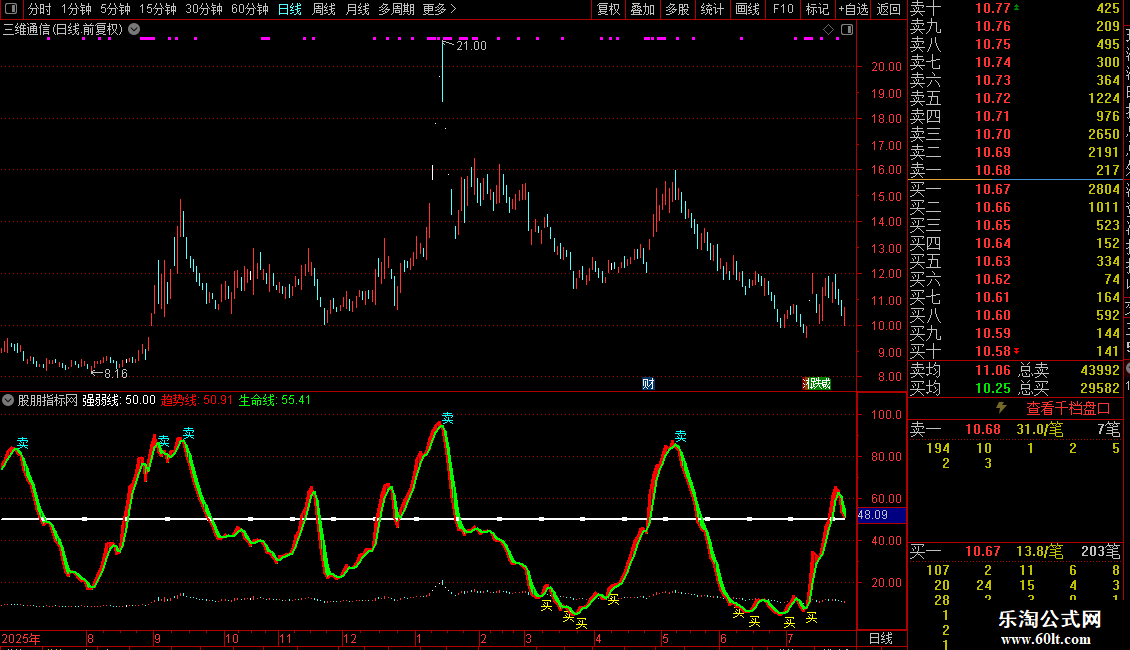The width and height of the screenshot is (1130, 650).
Task: Click buy-queue order size 107
Action: [938, 570]
